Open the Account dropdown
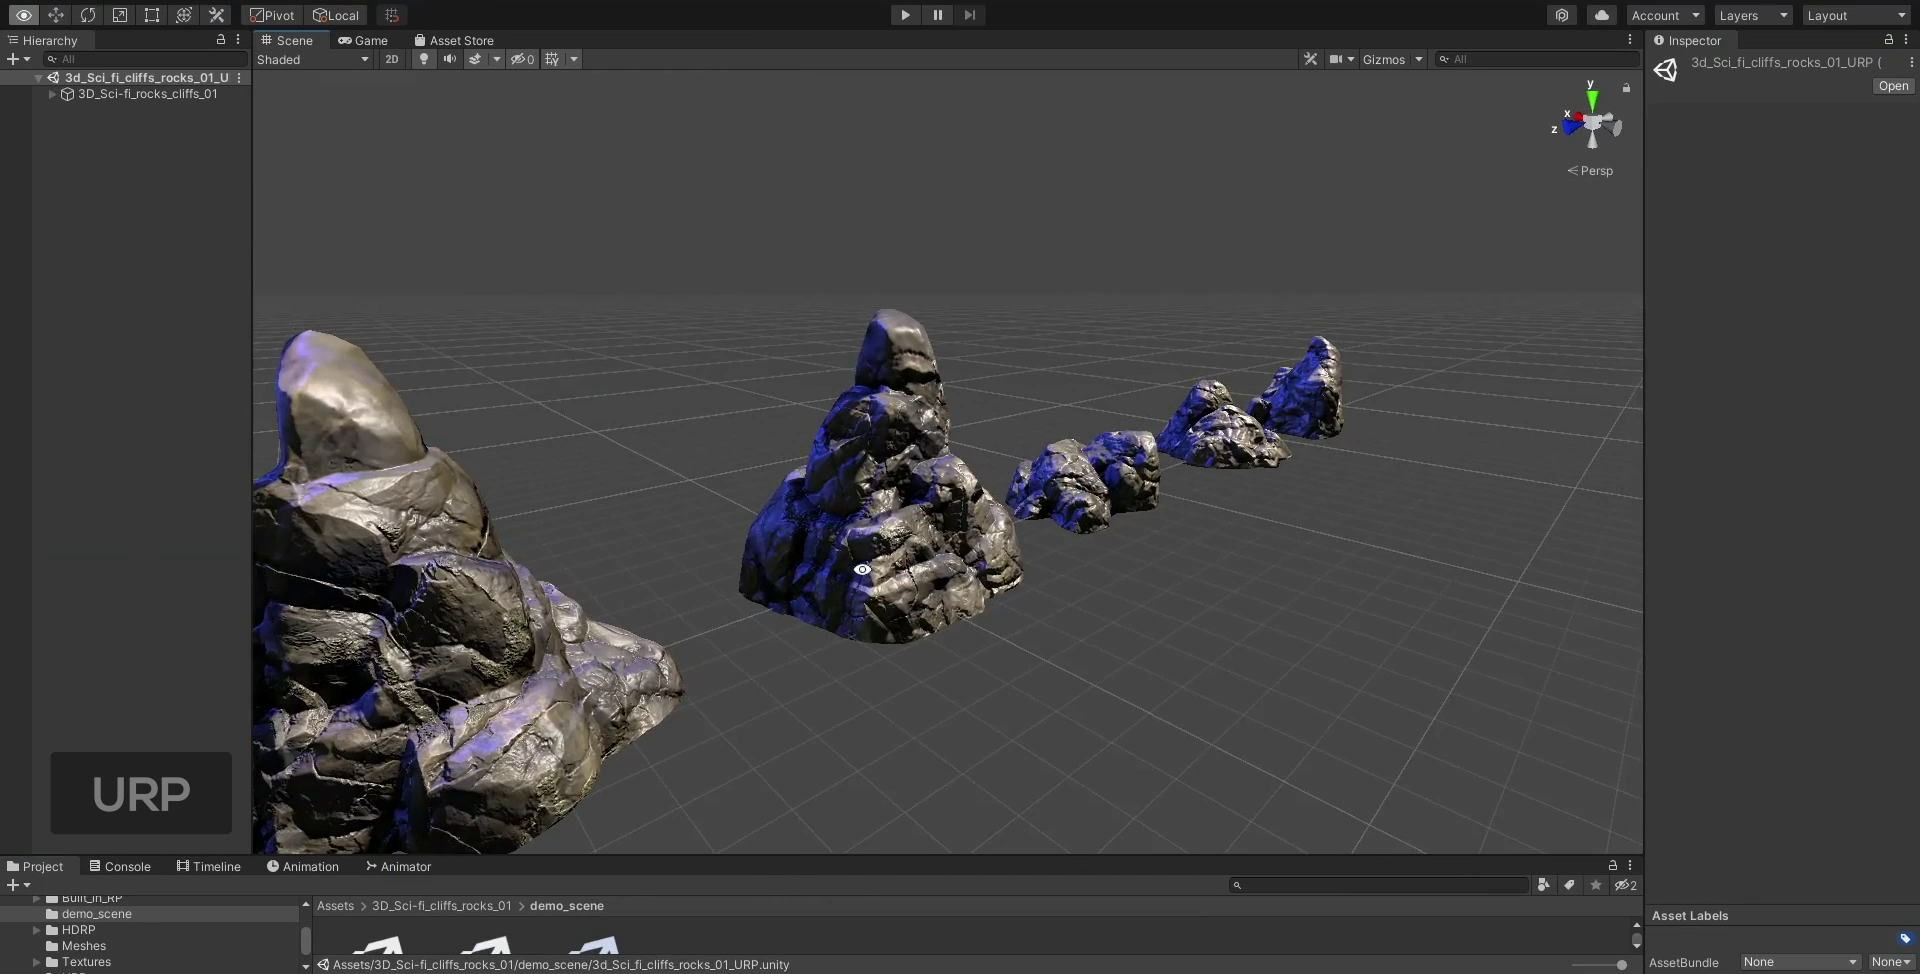This screenshot has height=974, width=1920. coord(1665,15)
